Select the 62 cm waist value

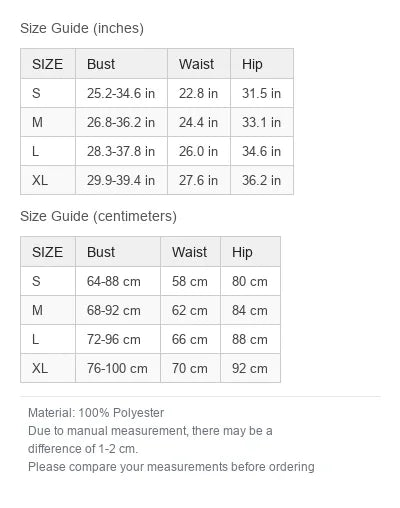pyautogui.click(x=190, y=310)
